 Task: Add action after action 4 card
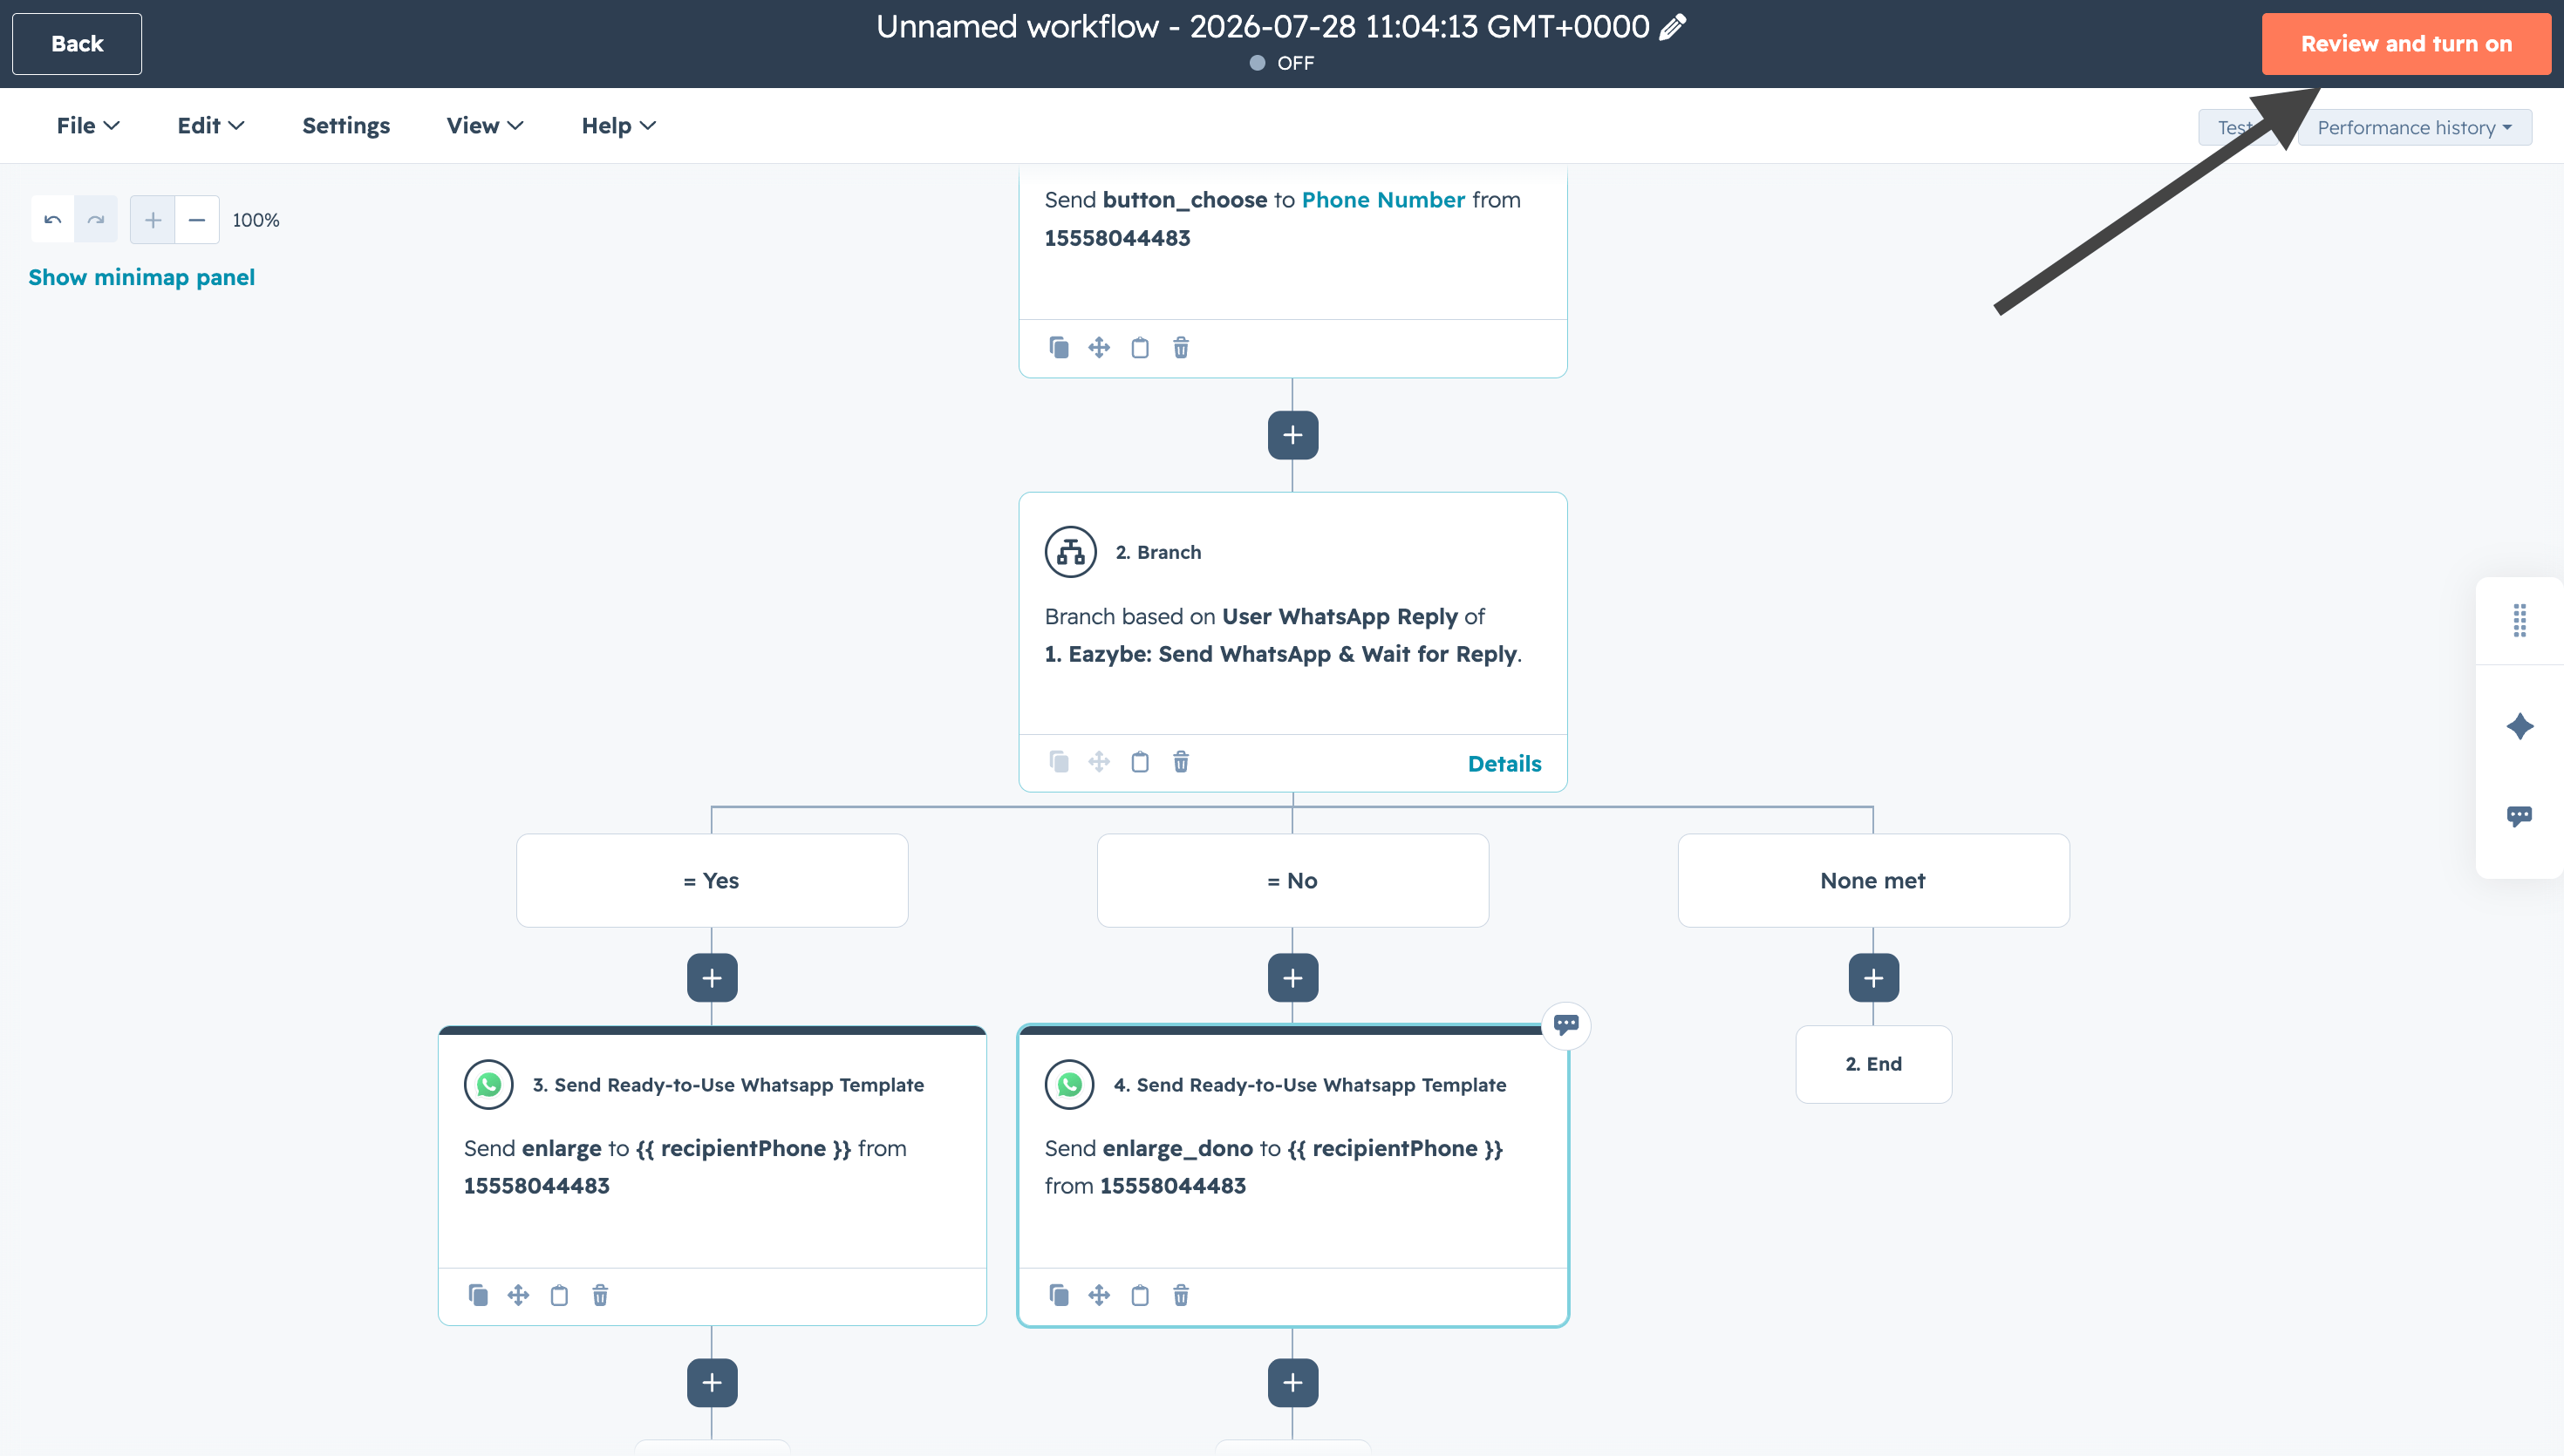pos(1293,1383)
